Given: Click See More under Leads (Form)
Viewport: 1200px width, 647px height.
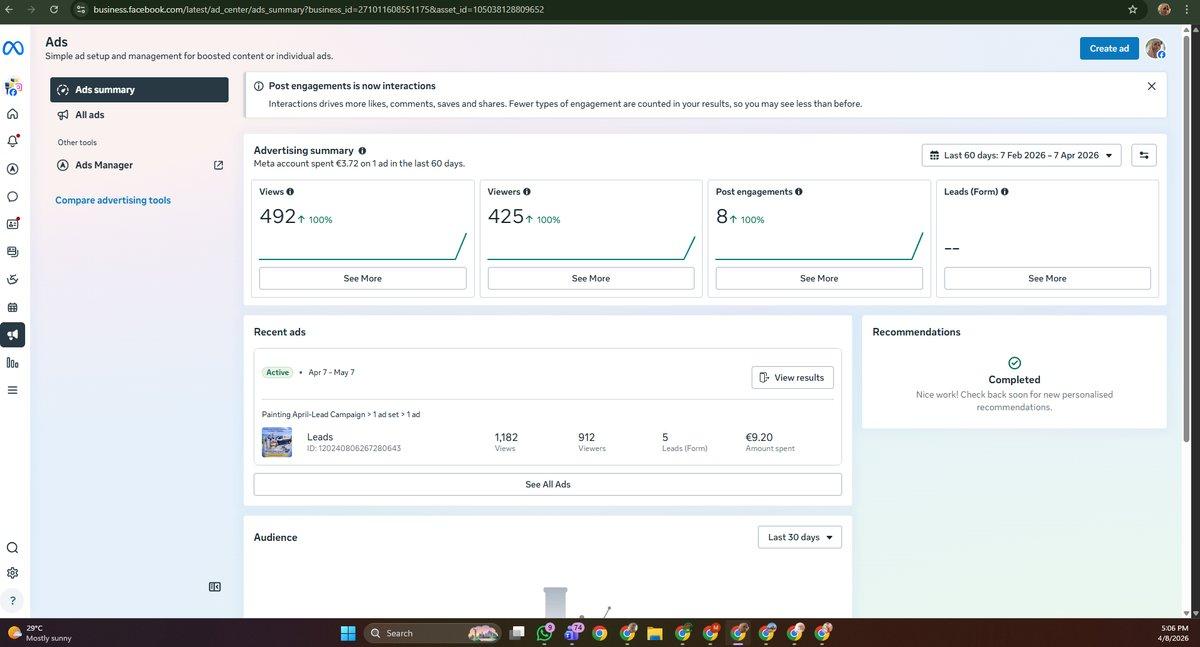Looking at the screenshot, I should [x=1047, y=279].
